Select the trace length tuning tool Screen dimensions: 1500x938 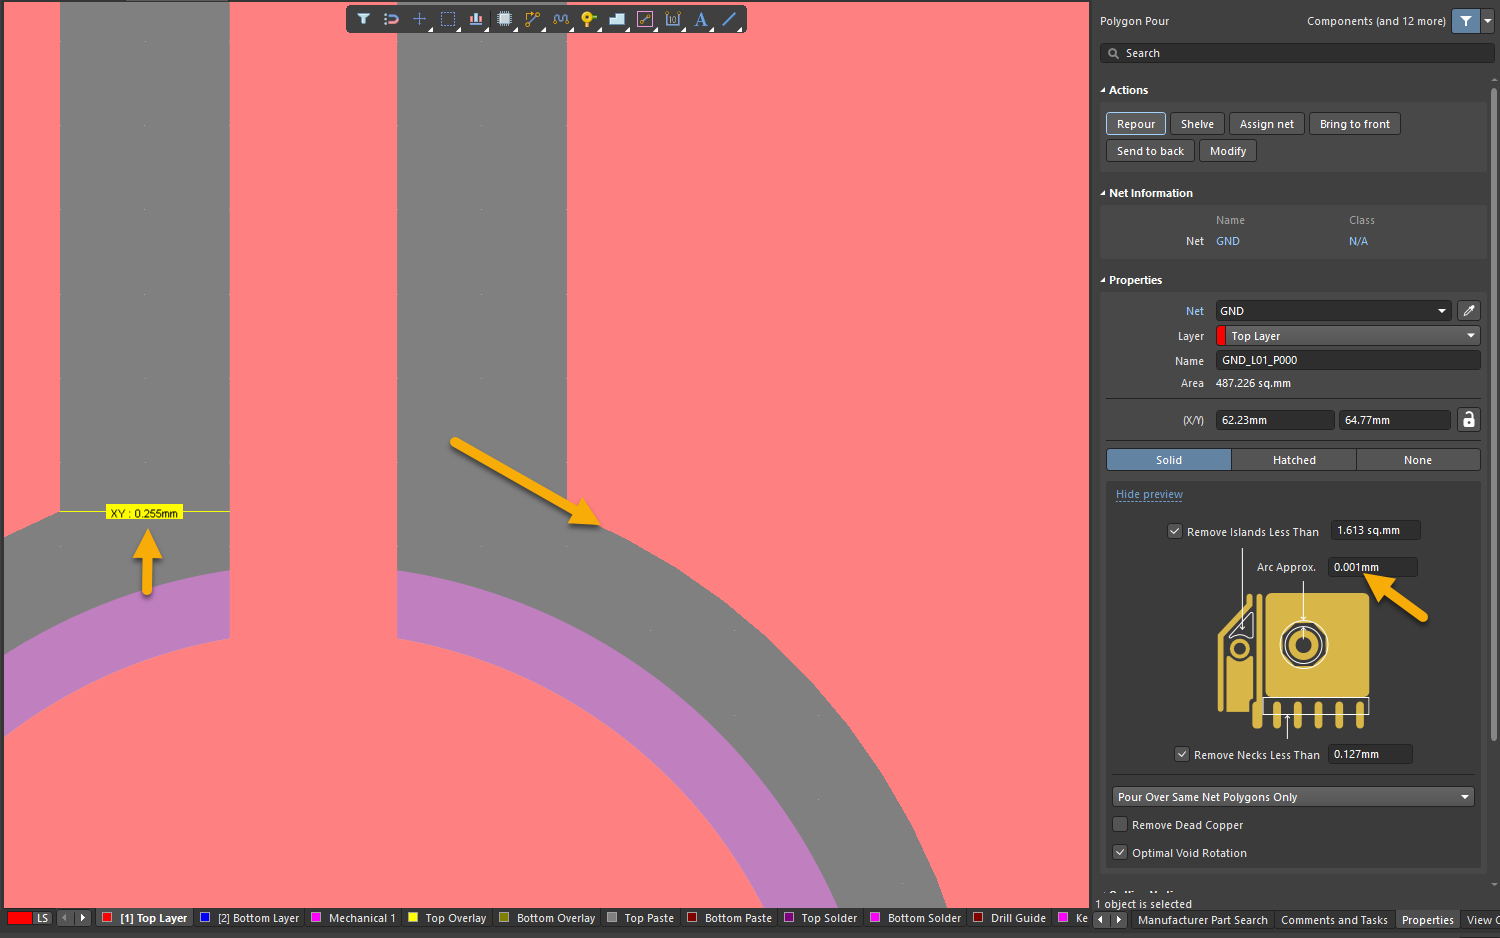point(561,19)
